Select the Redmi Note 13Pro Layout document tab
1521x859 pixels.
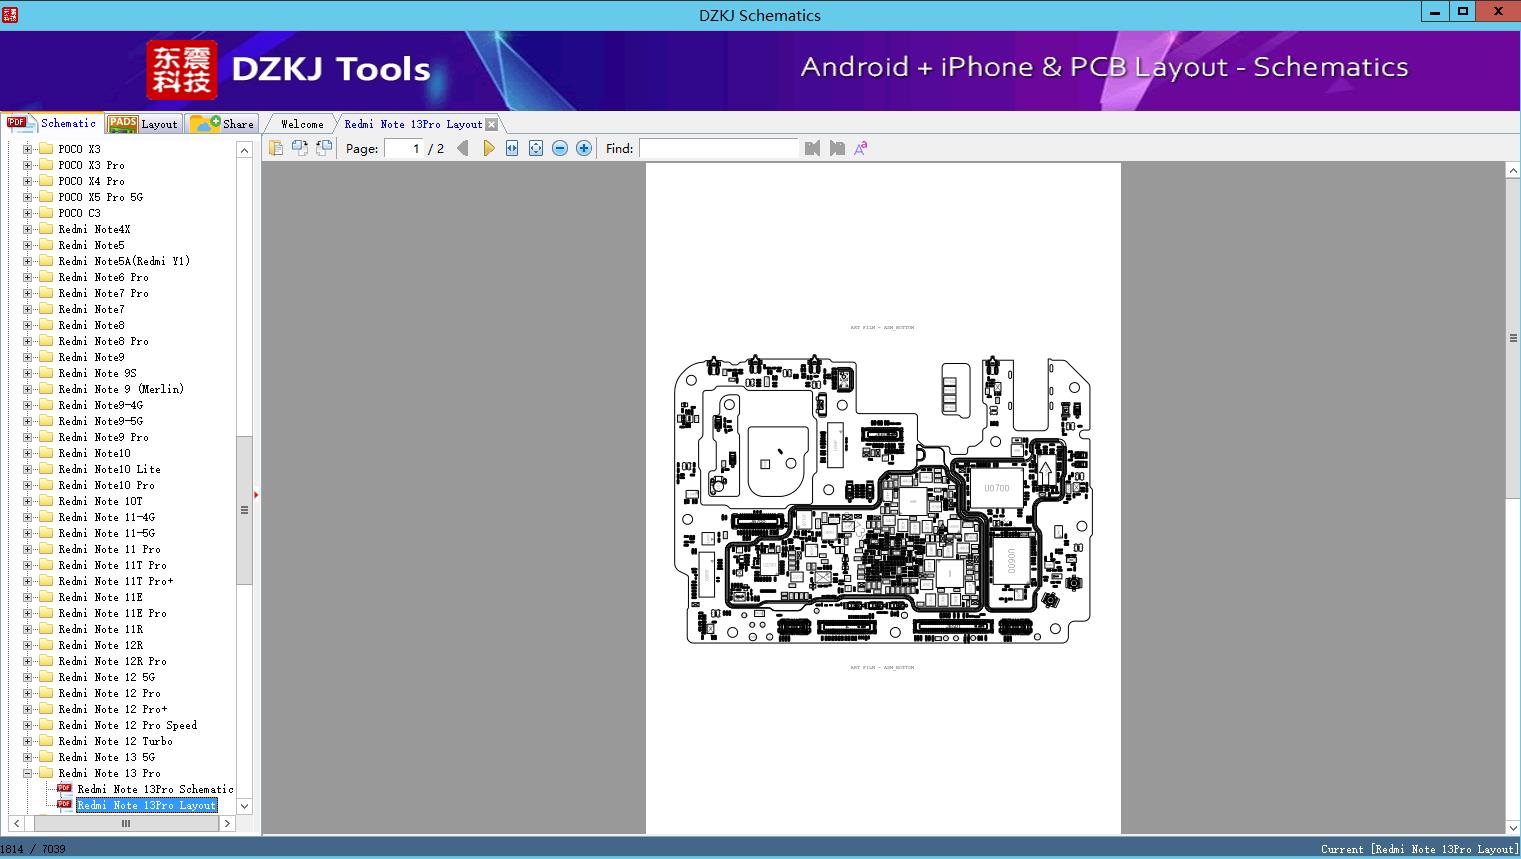[413, 124]
